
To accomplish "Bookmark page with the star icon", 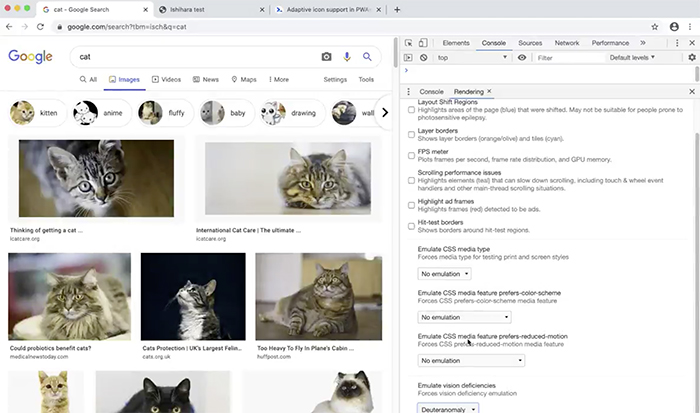I will pos(654,27).
